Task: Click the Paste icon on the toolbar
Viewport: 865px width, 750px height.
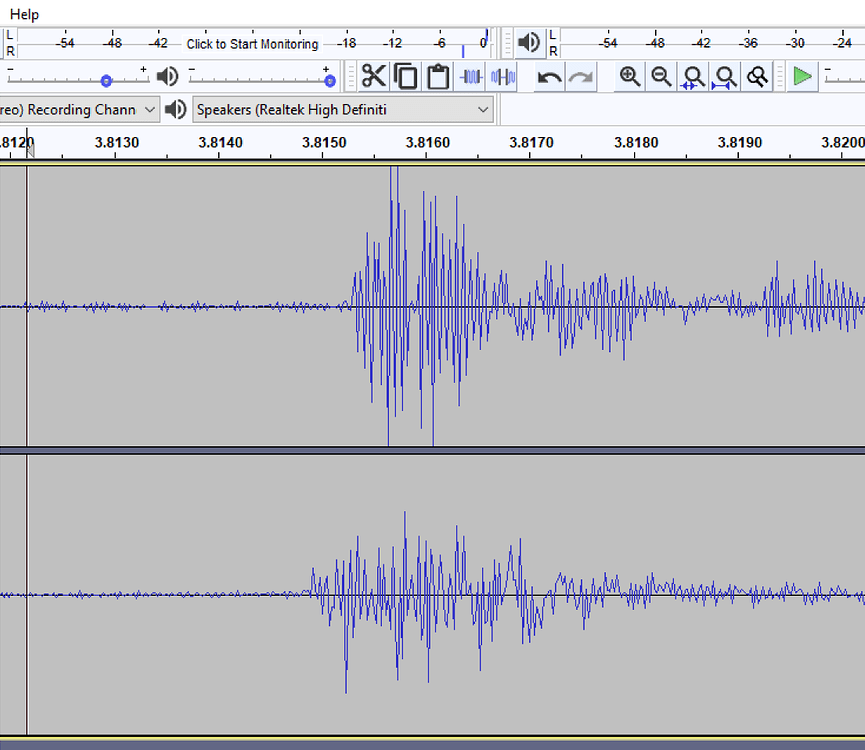Action: 438,77
